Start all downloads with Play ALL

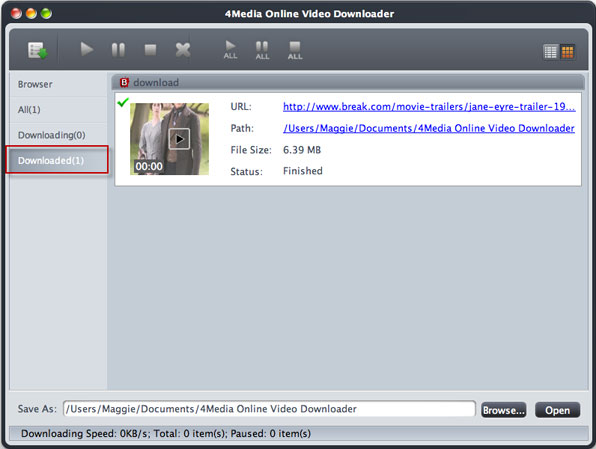pyautogui.click(x=230, y=50)
